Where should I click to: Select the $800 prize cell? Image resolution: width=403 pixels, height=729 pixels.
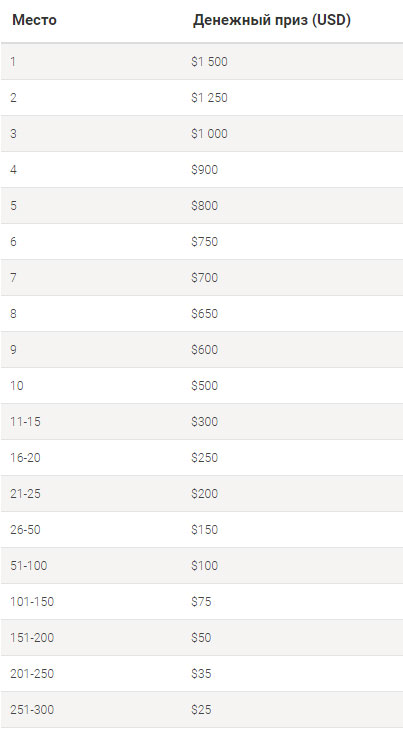(x=205, y=206)
